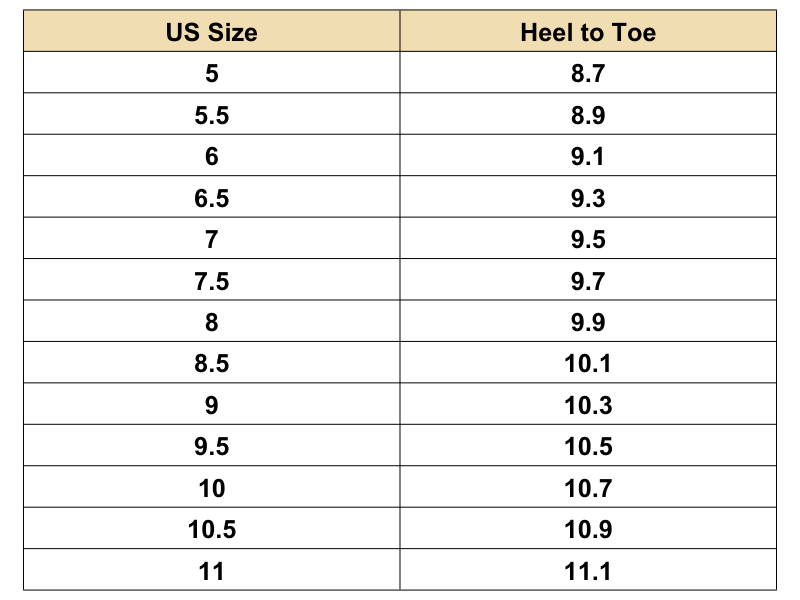Select US Size 6 cell

pyautogui.click(x=211, y=157)
